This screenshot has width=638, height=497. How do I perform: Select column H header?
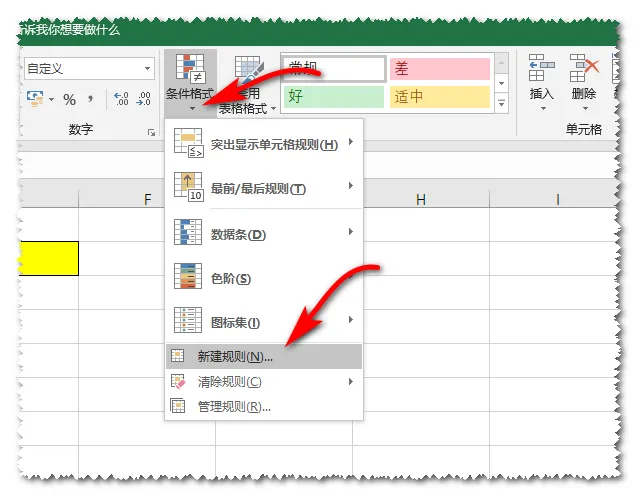point(421,199)
